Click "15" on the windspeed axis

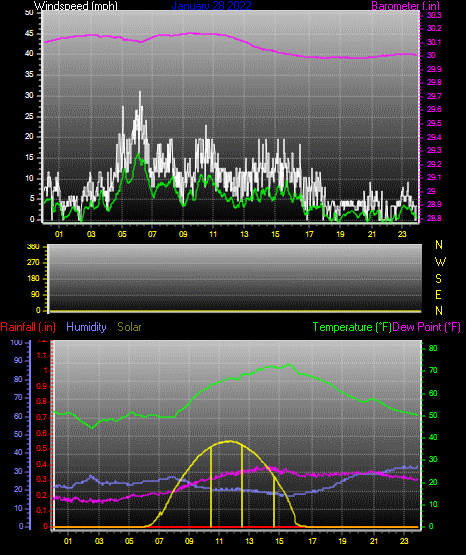[29, 158]
